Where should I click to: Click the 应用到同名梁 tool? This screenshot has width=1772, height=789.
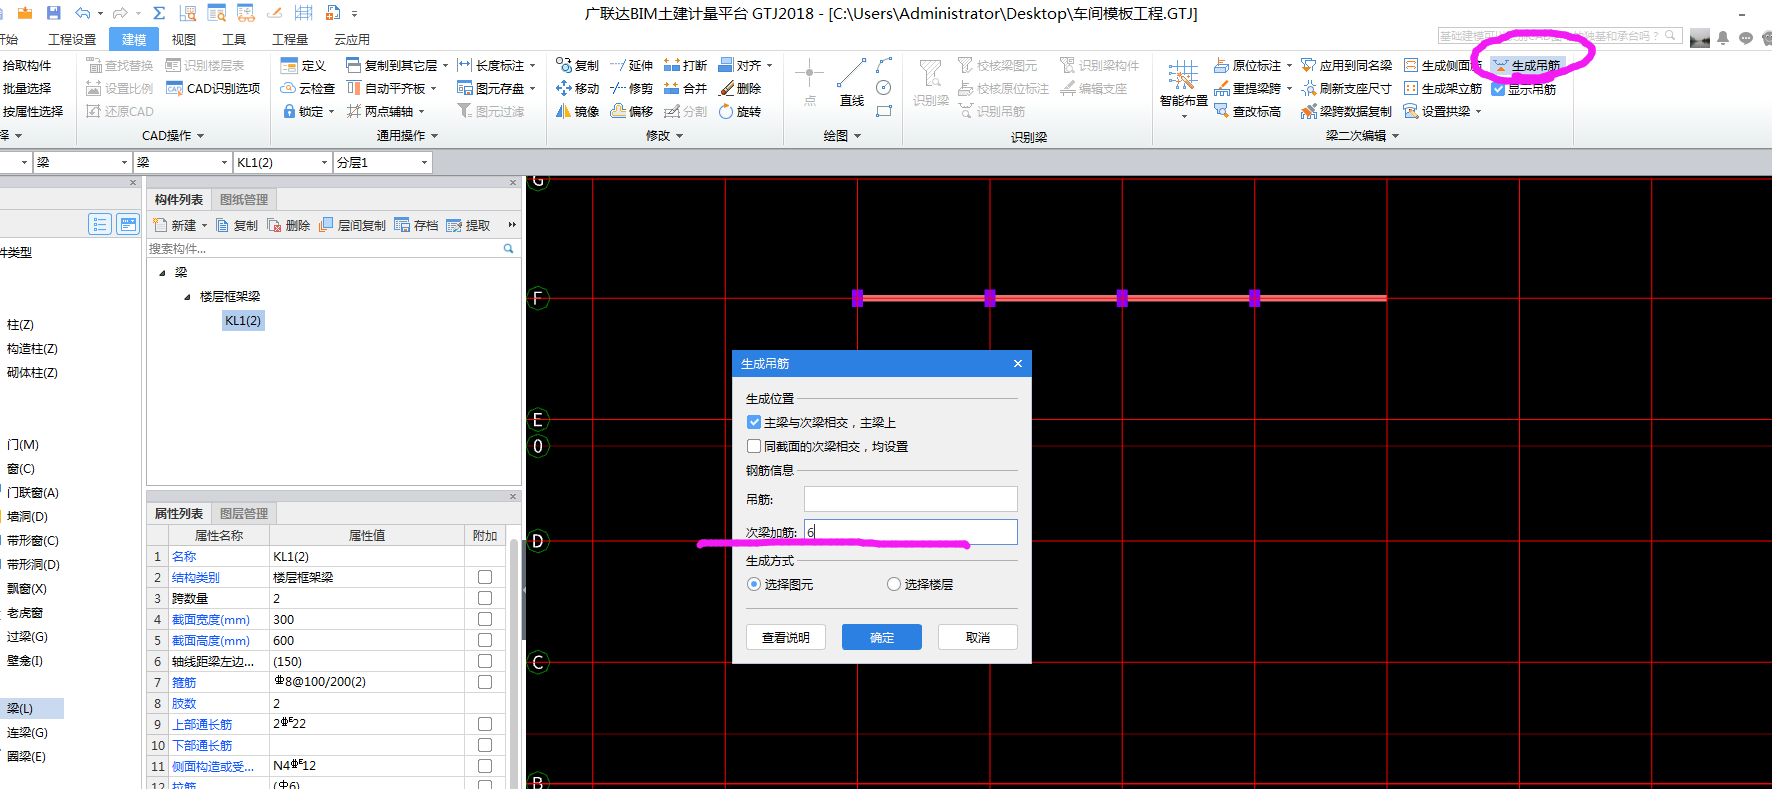1346,65
